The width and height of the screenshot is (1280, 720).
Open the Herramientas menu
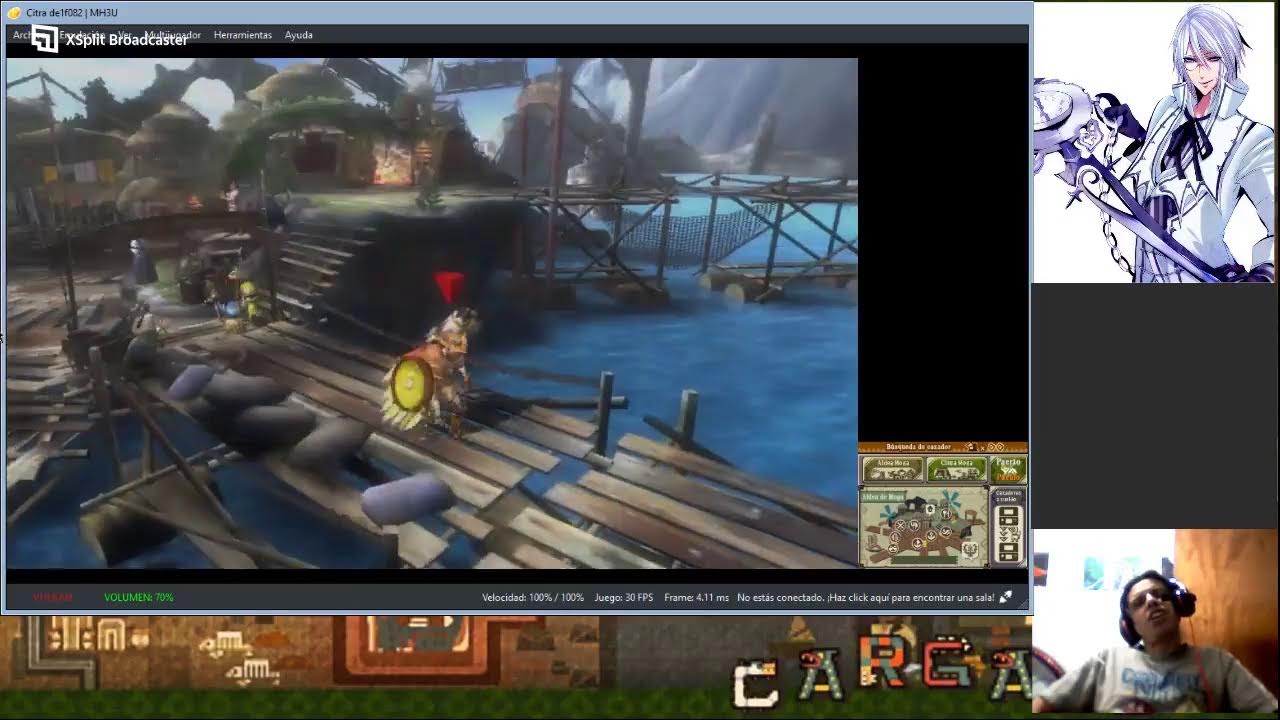pos(242,35)
